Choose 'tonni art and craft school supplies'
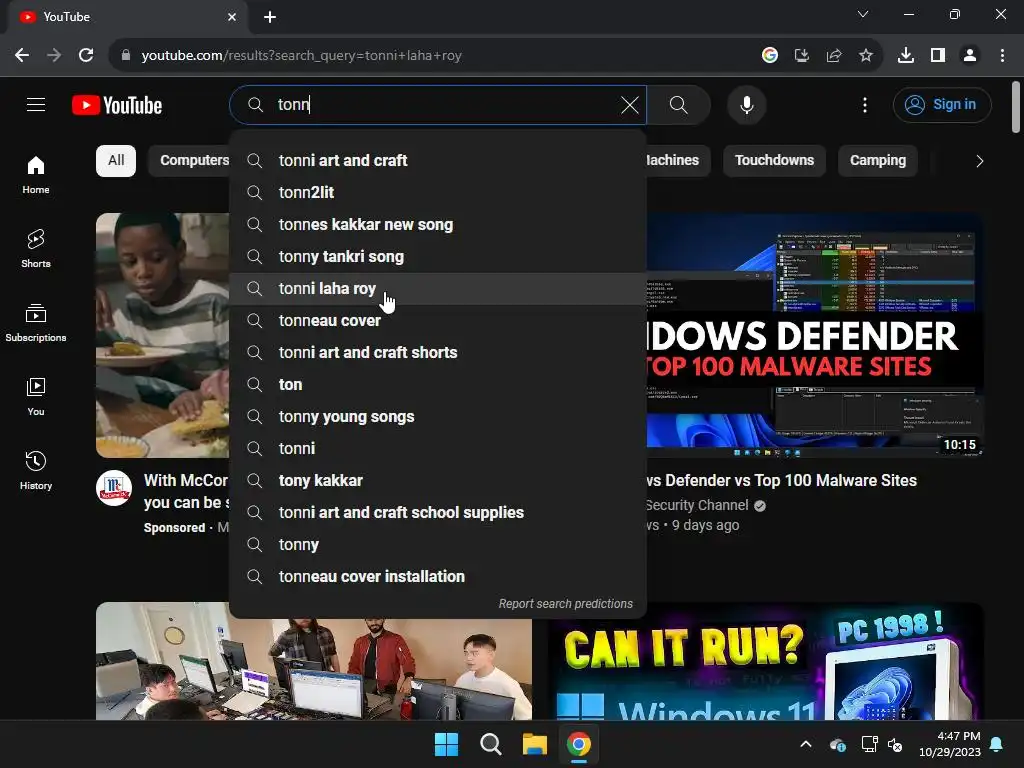Image resolution: width=1024 pixels, height=768 pixels. [438, 512]
